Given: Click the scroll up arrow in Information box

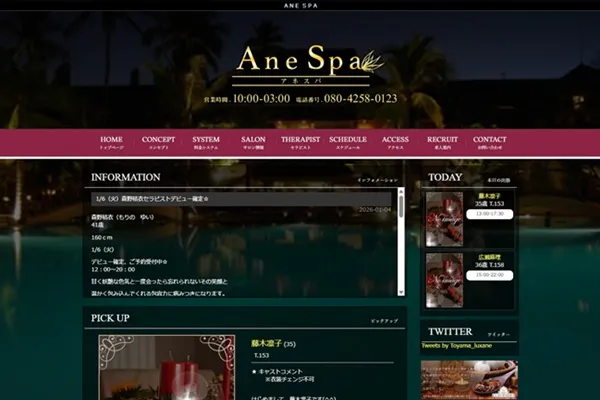Looking at the screenshot, I should click(401, 195).
